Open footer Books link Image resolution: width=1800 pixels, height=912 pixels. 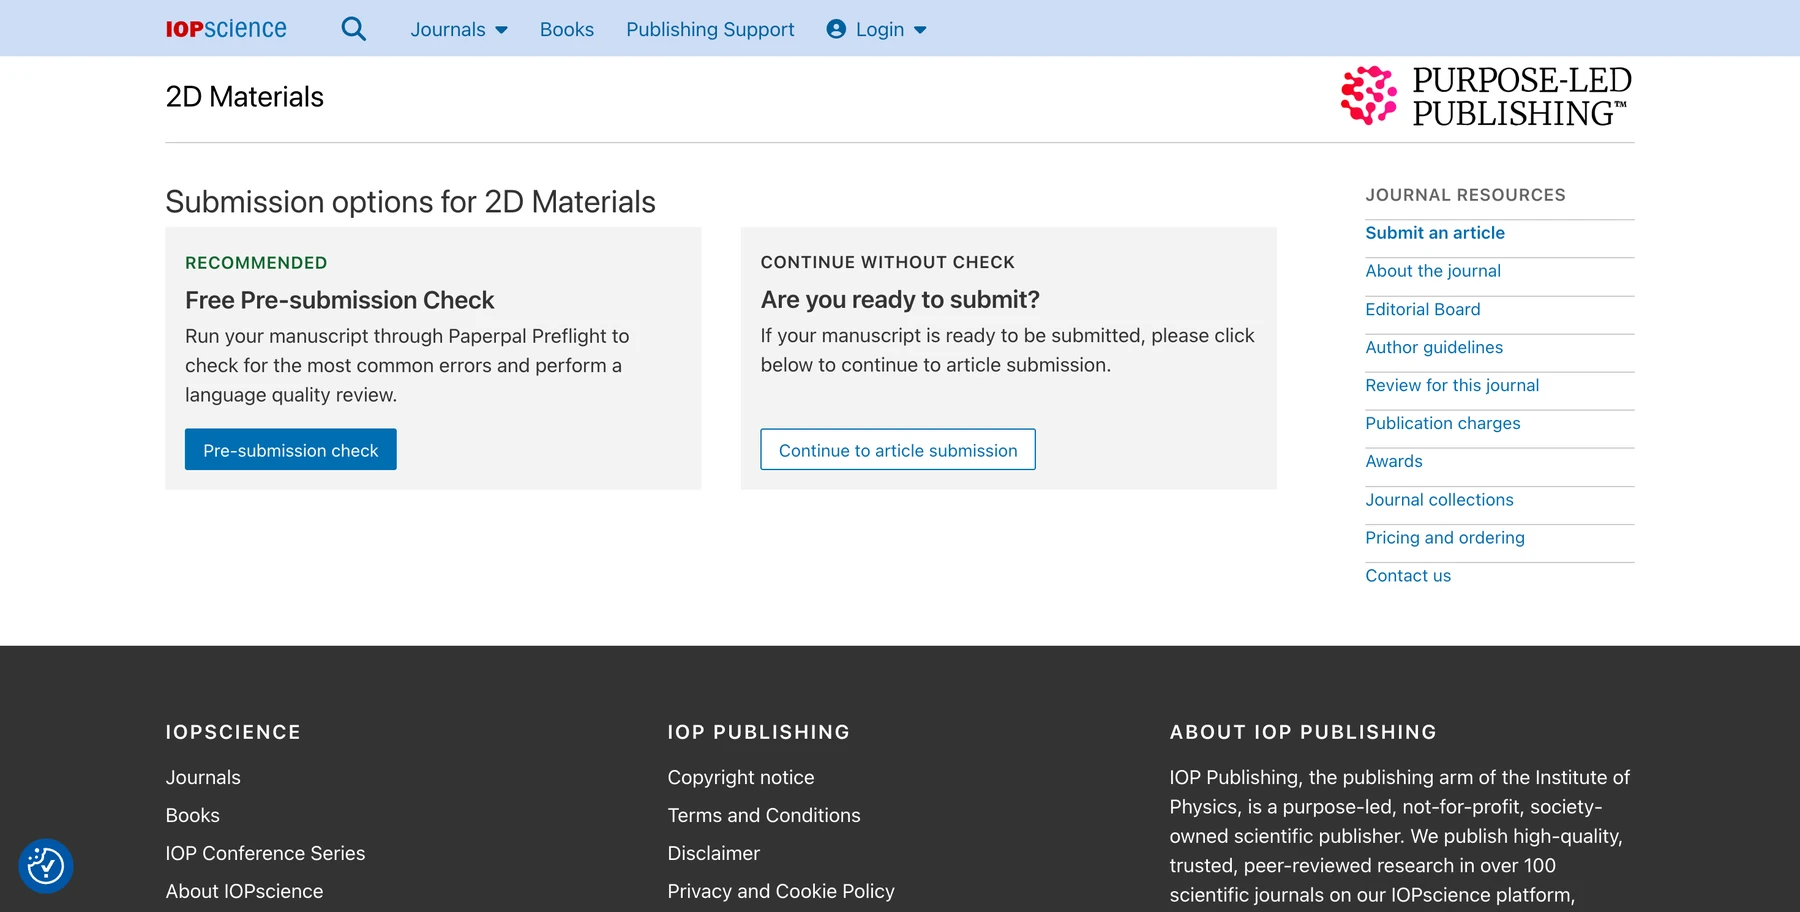click(x=192, y=815)
